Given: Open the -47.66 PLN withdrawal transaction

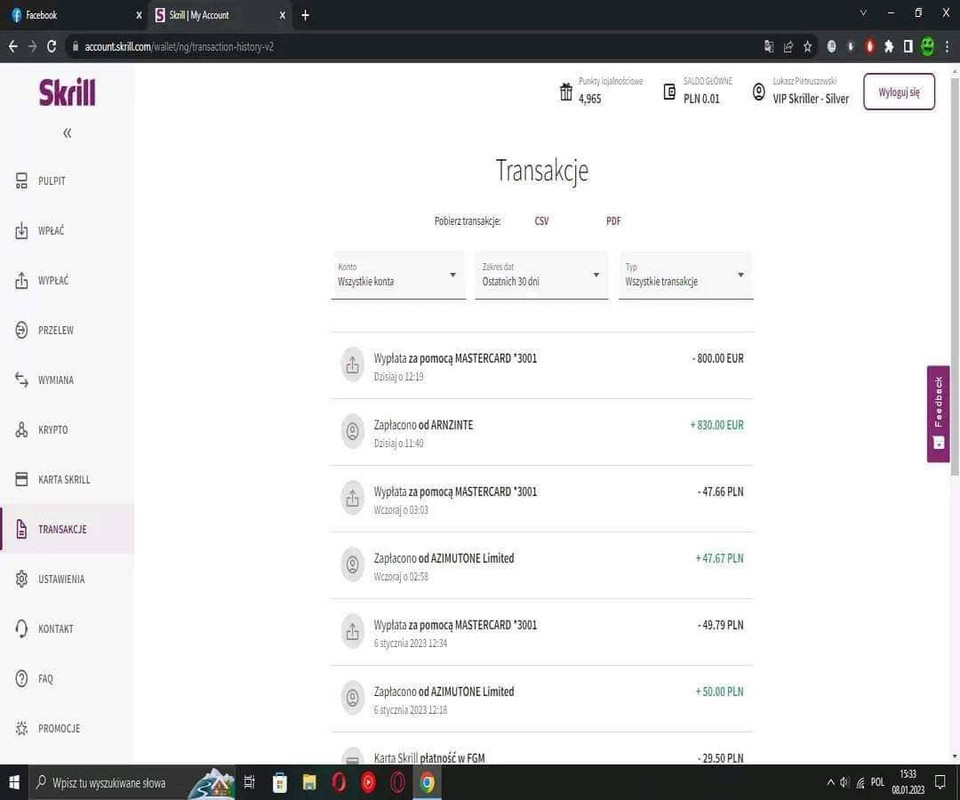Looking at the screenshot, I should point(542,499).
